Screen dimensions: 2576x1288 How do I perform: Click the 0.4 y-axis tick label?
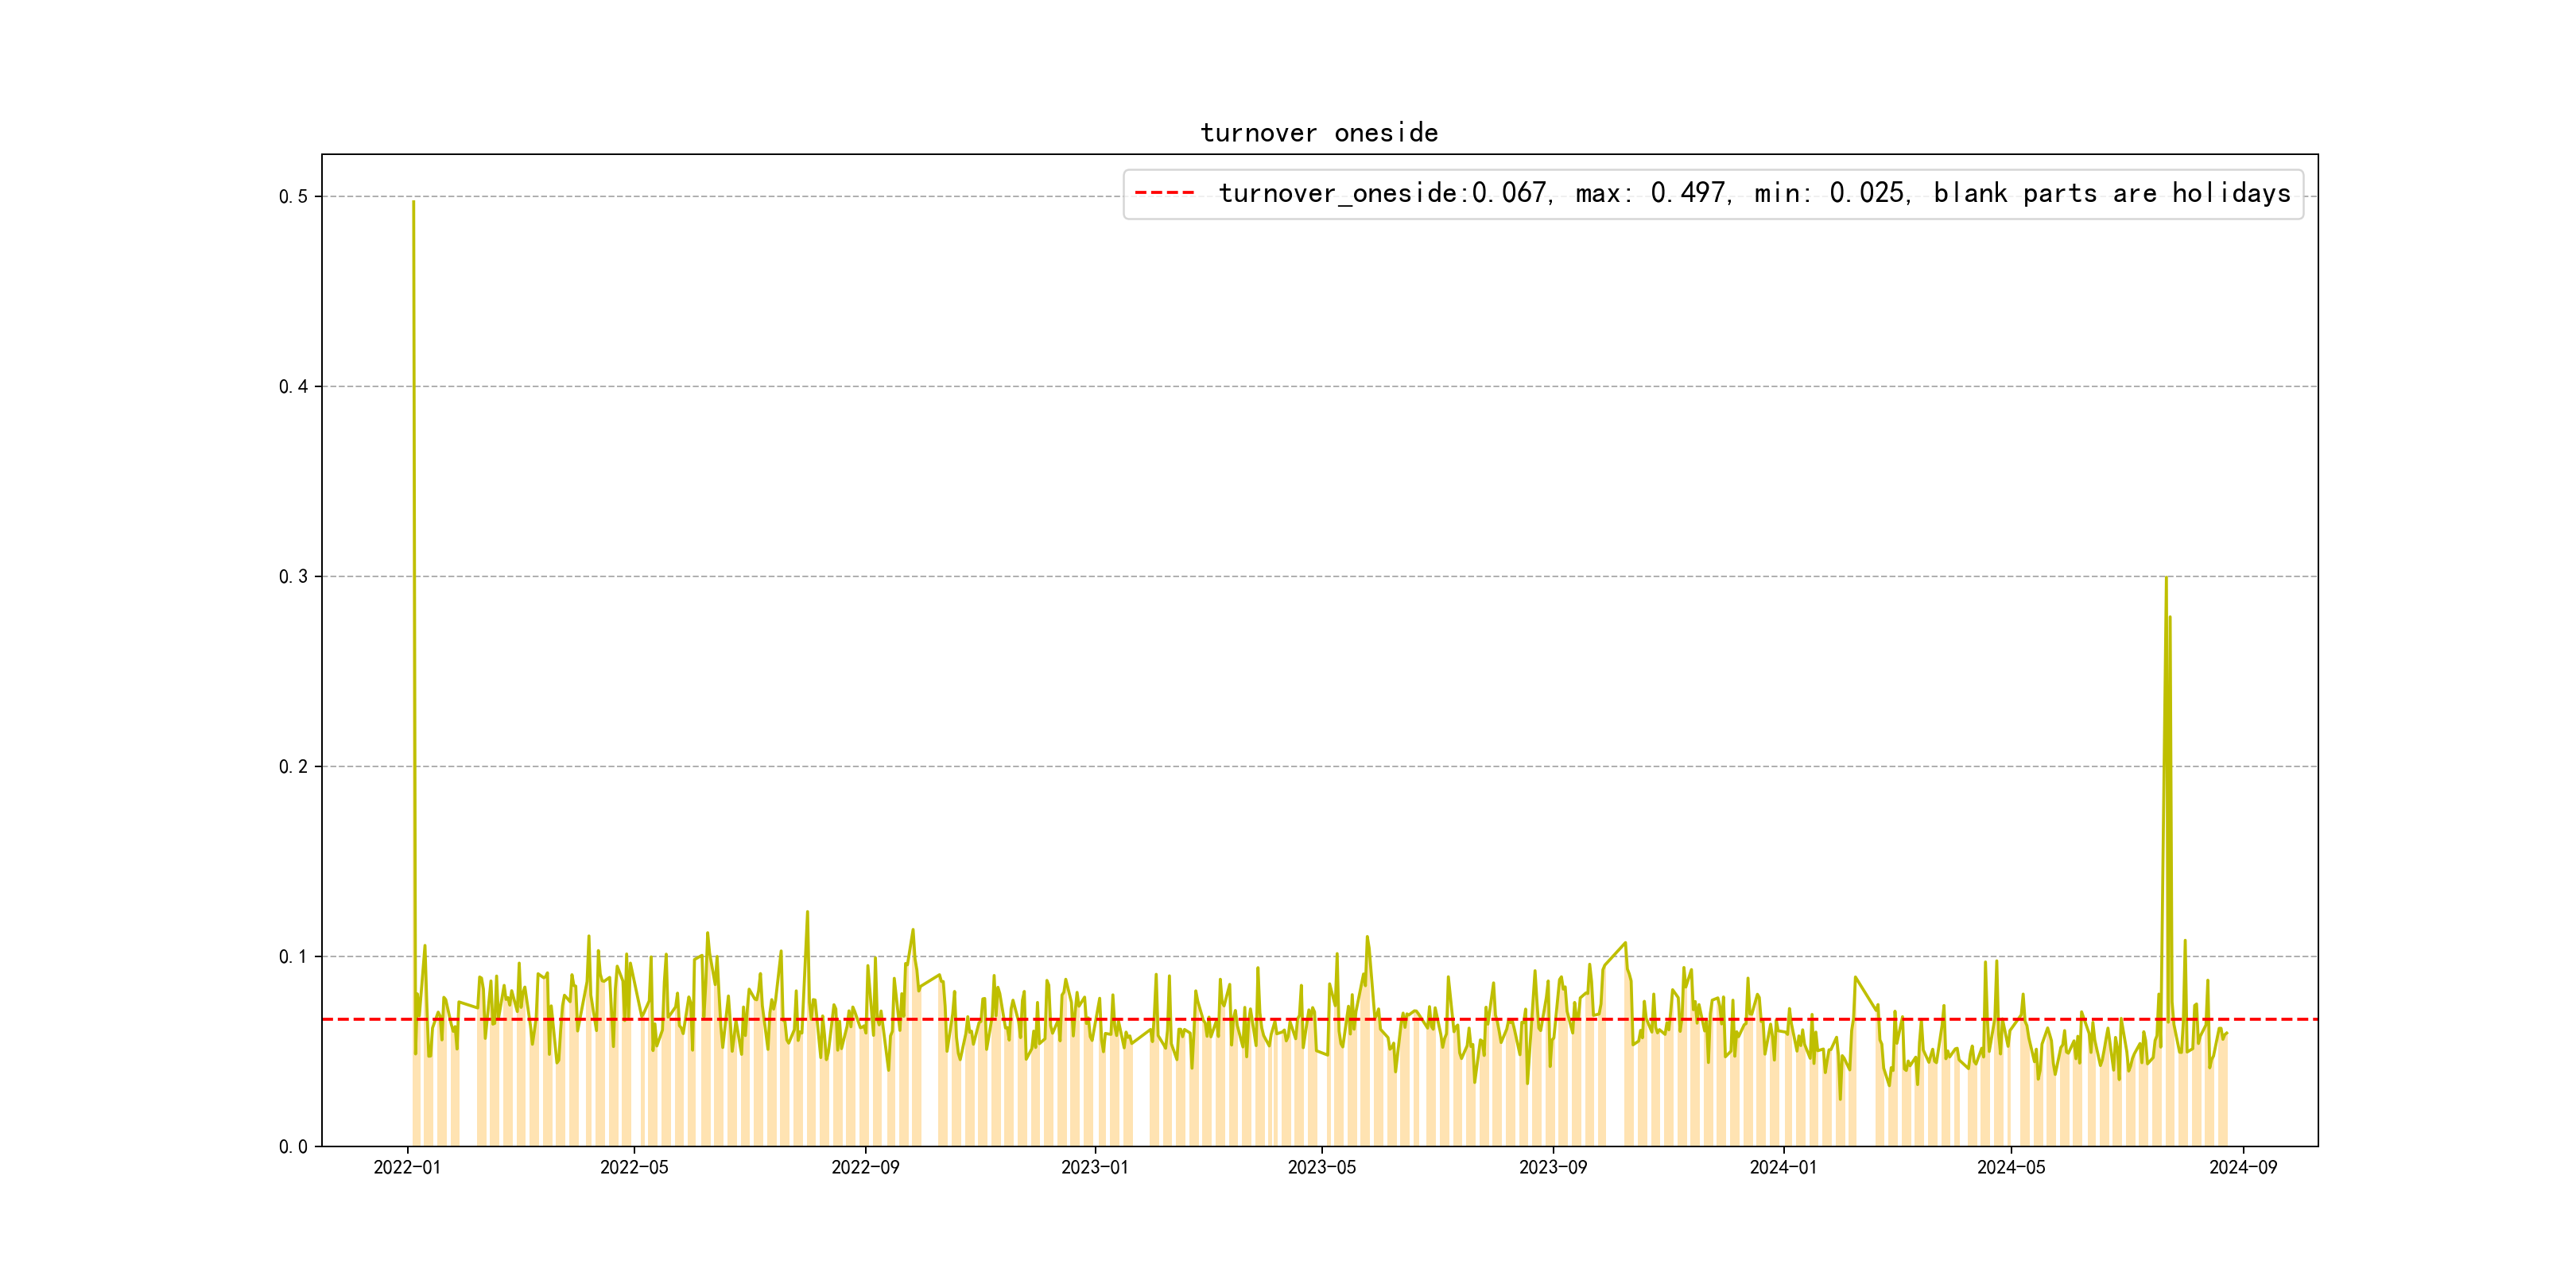coord(293,387)
